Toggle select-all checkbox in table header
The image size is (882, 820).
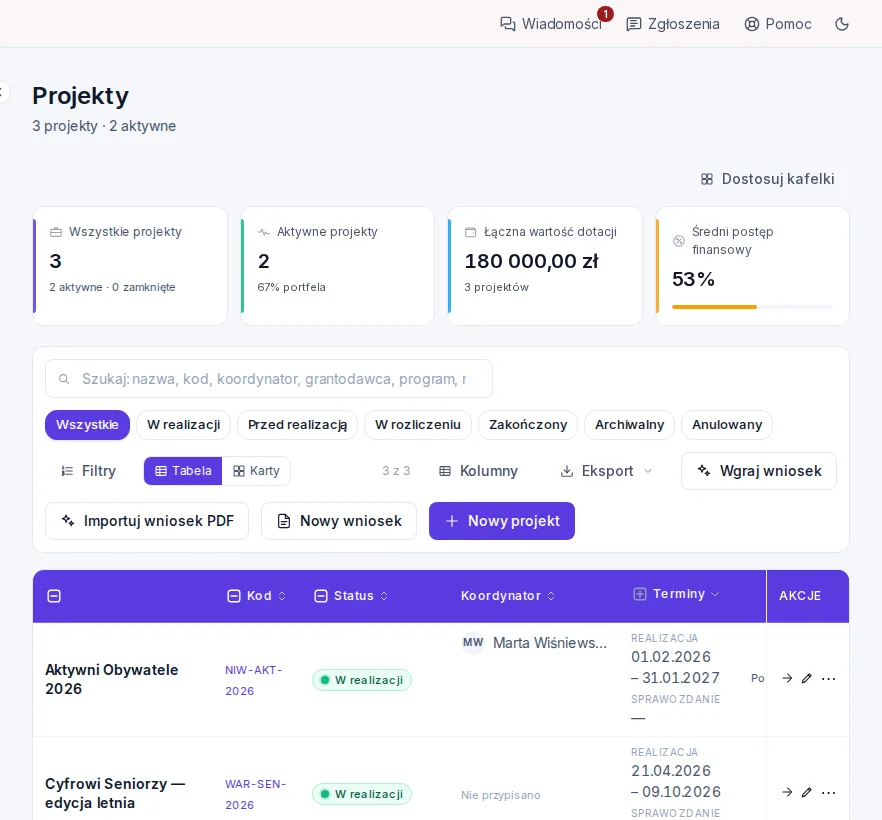[x=54, y=596]
